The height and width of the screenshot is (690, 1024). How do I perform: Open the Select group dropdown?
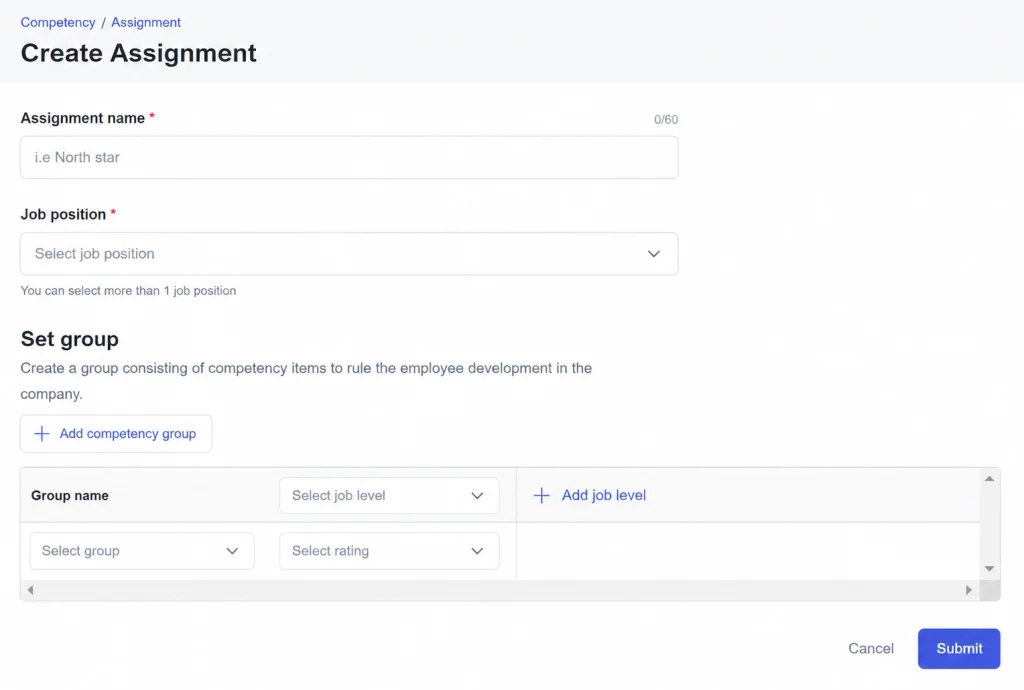pyautogui.click(x=142, y=551)
